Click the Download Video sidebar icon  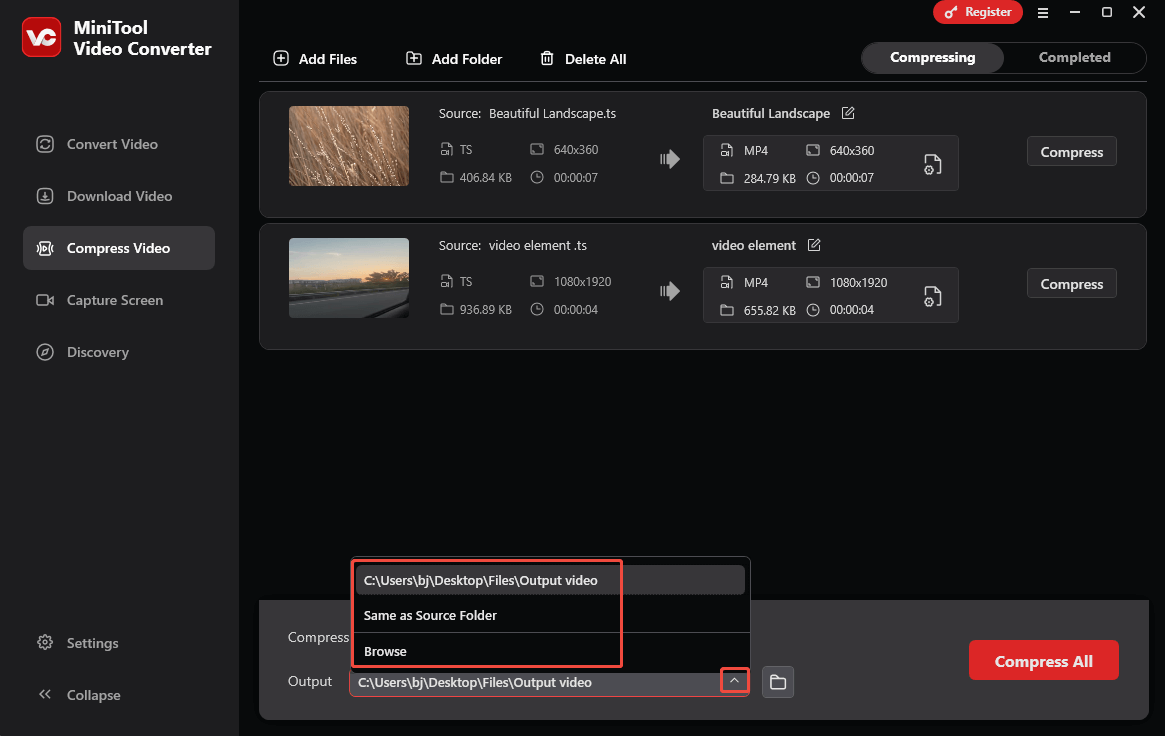click(45, 196)
